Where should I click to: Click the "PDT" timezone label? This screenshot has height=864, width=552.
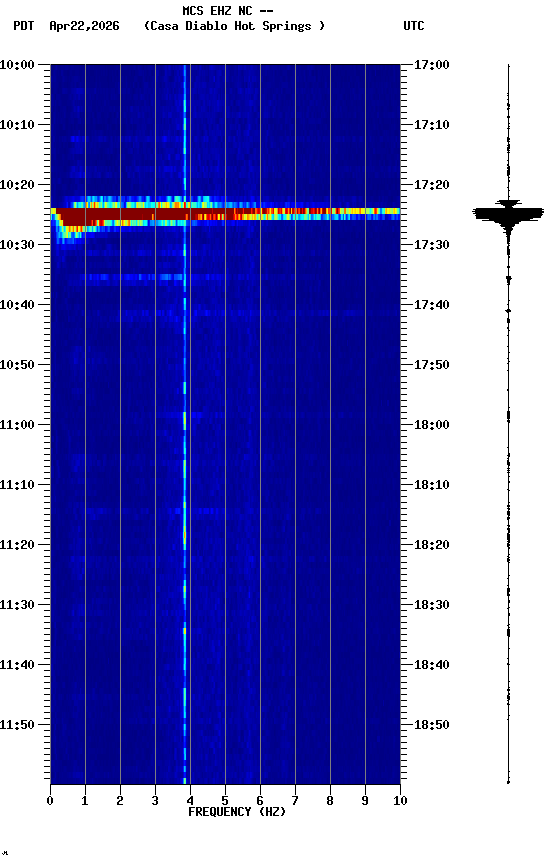(x=24, y=26)
